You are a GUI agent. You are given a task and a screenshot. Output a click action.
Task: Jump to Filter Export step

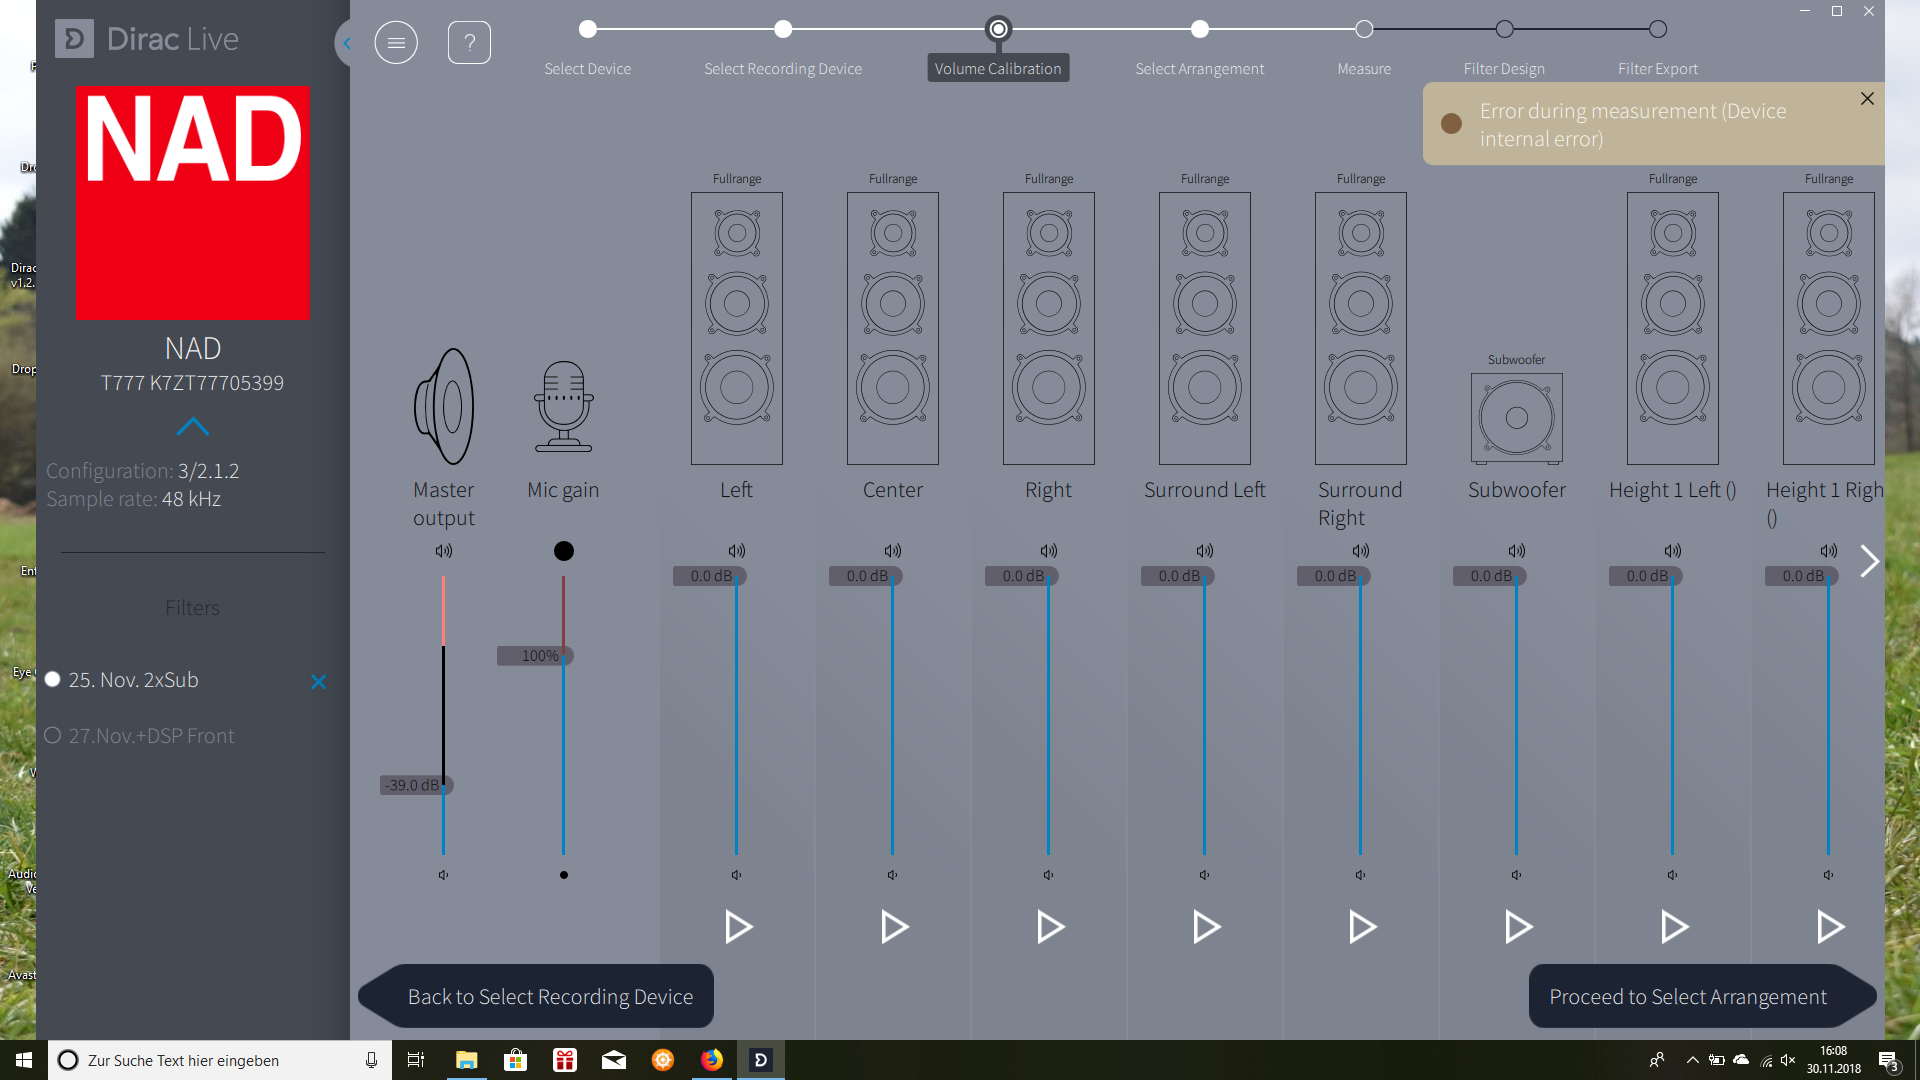(1658, 29)
